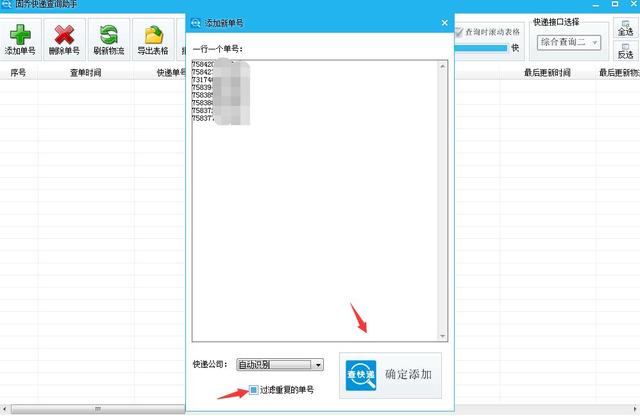Click the text area scroll-up arrow

(443, 66)
